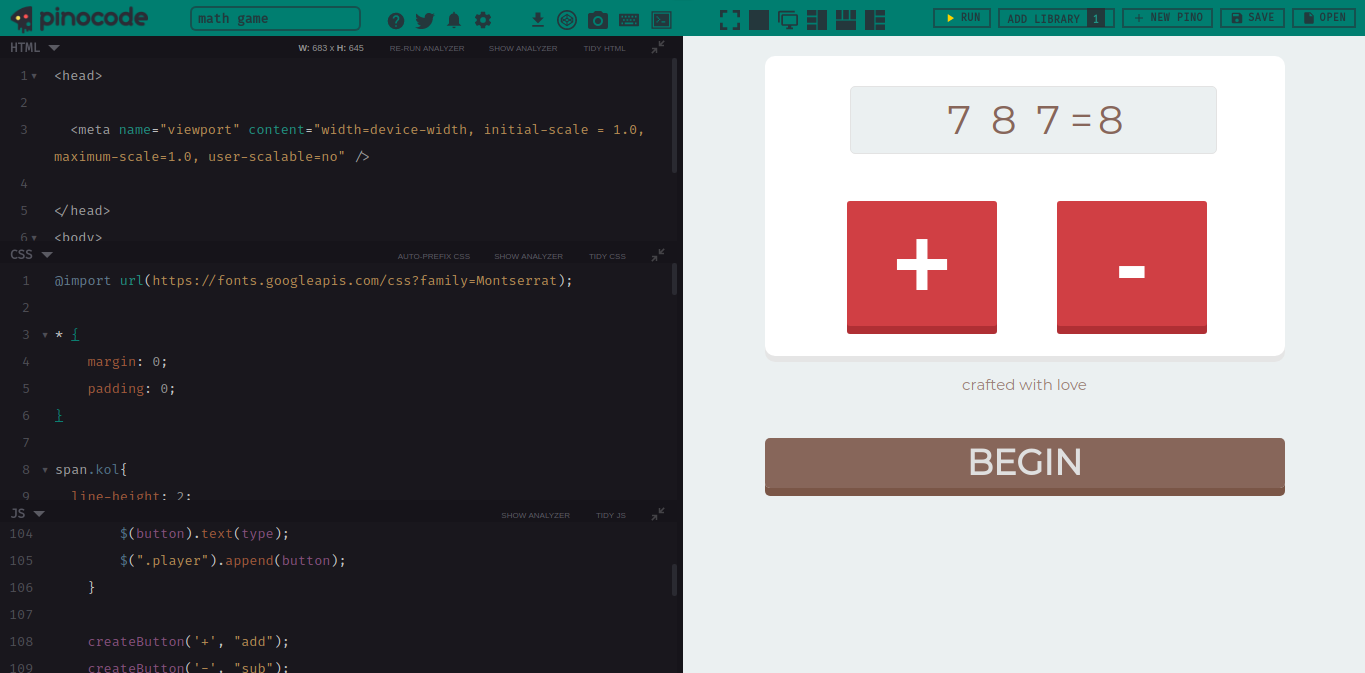This screenshot has height=673, width=1365.
Task: Open the console terminal icon
Action: pyautogui.click(x=659, y=19)
